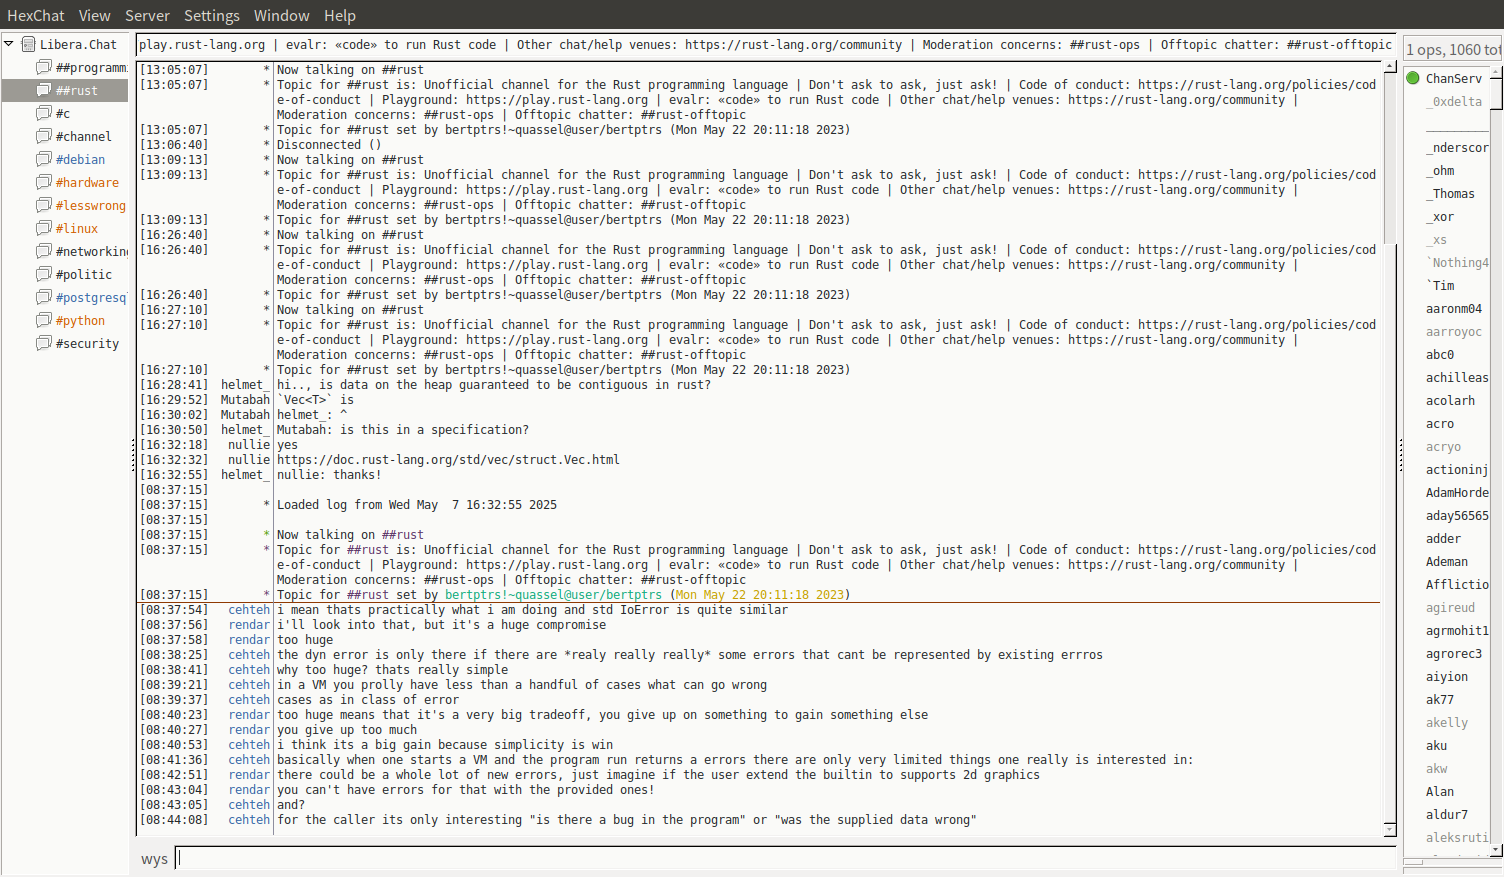Open the Server menu
This screenshot has height=877, width=1504.
[x=147, y=16]
